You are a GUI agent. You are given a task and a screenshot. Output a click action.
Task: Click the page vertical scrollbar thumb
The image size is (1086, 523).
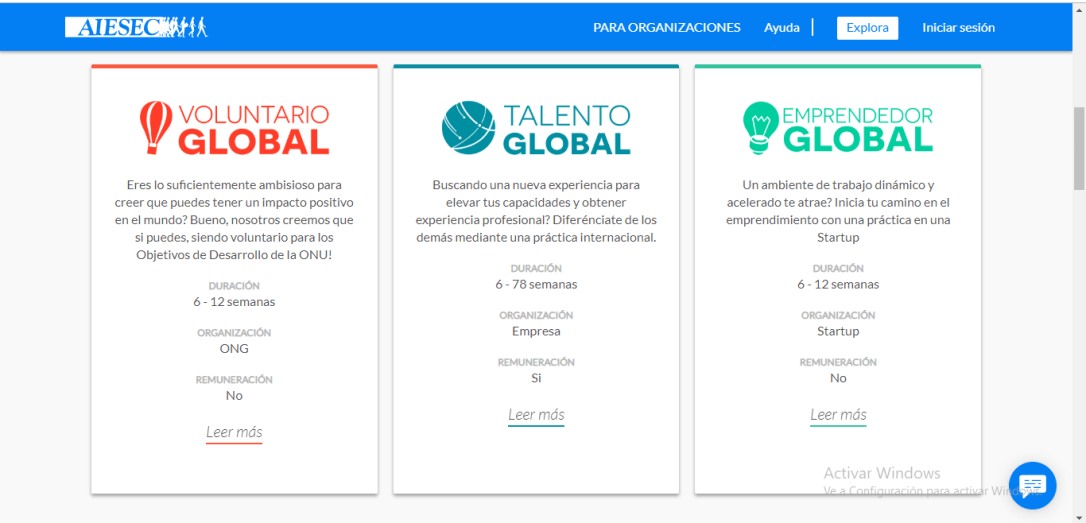click(1078, 148)
